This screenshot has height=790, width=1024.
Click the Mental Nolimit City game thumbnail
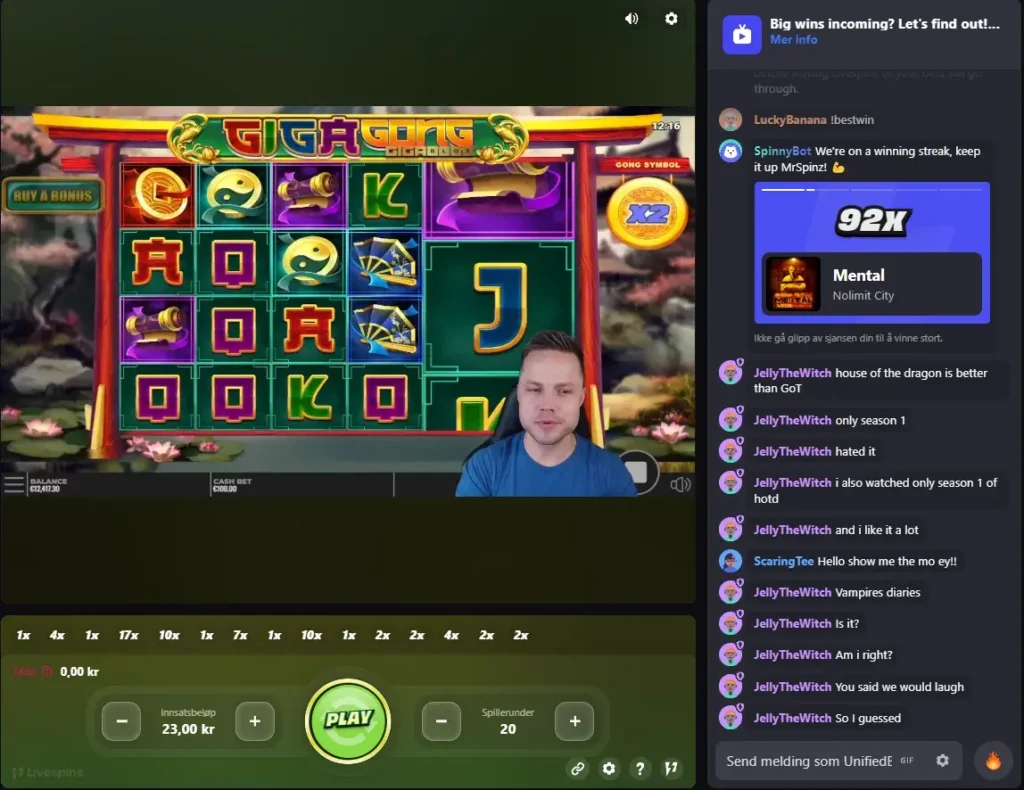[792, 281]
